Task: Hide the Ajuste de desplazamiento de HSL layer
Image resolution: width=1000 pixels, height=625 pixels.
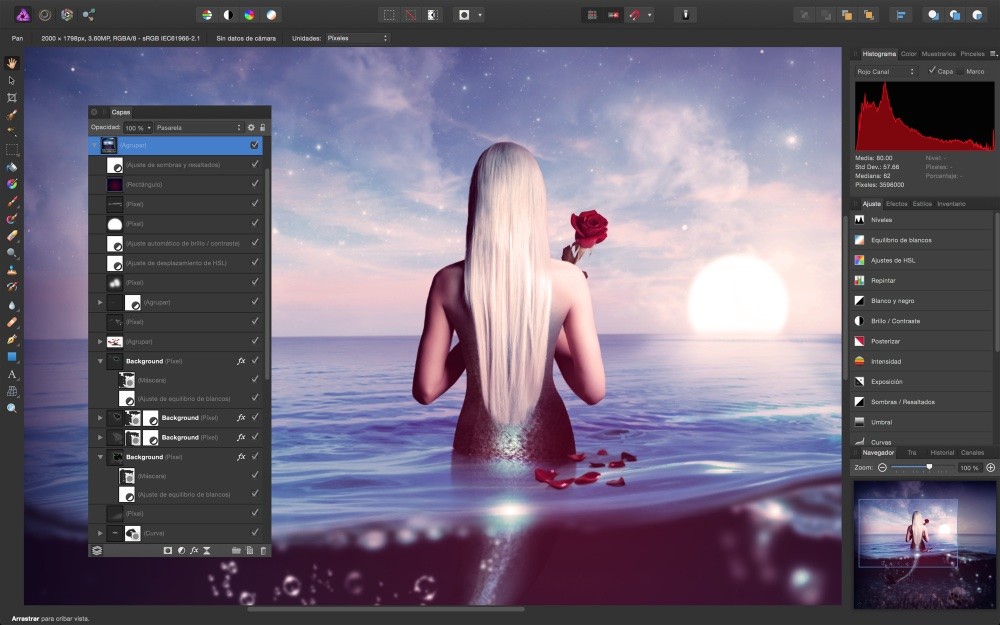Action: pos(255,262)
